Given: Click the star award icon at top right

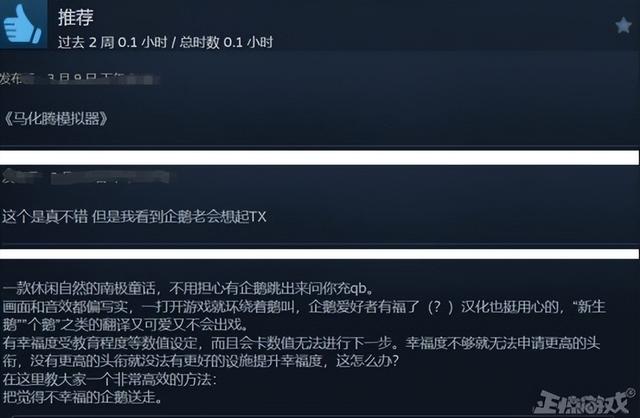Looking at the screenshot, I should pos(623,25).
